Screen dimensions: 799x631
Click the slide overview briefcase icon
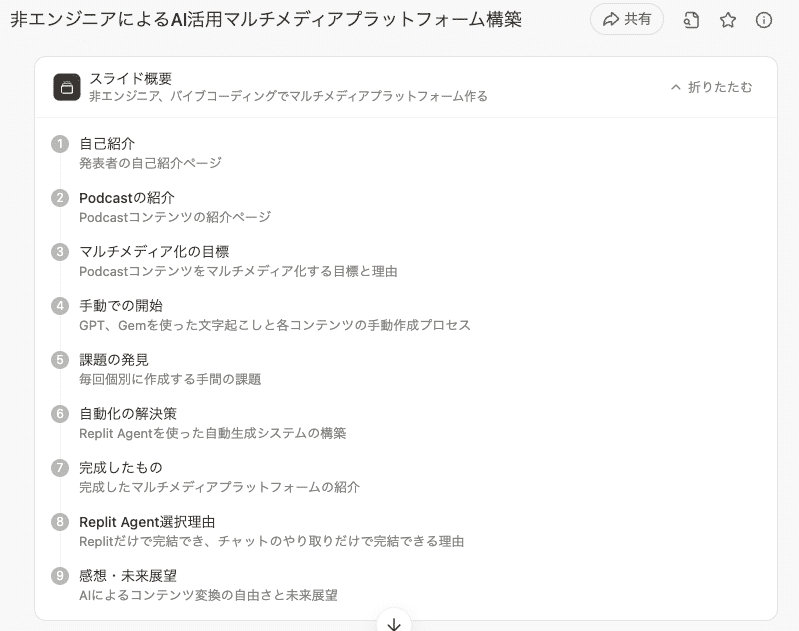pyautogui.click(x=67, y=87)
